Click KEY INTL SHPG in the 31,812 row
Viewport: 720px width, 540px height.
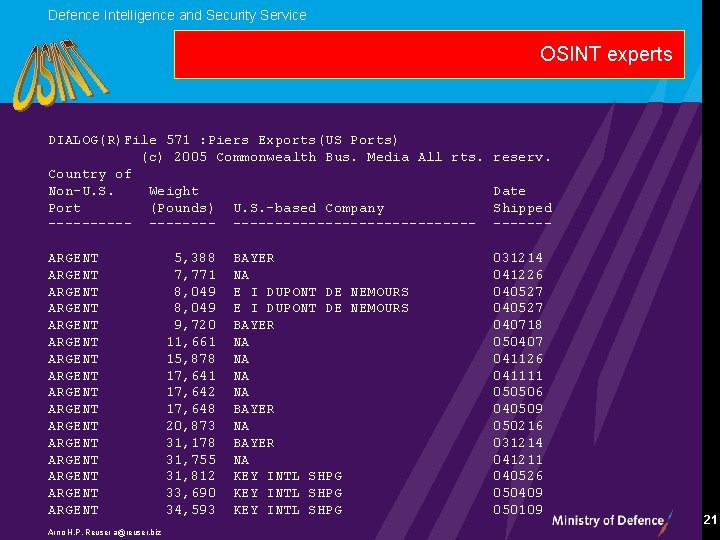[x=288, y=477]
